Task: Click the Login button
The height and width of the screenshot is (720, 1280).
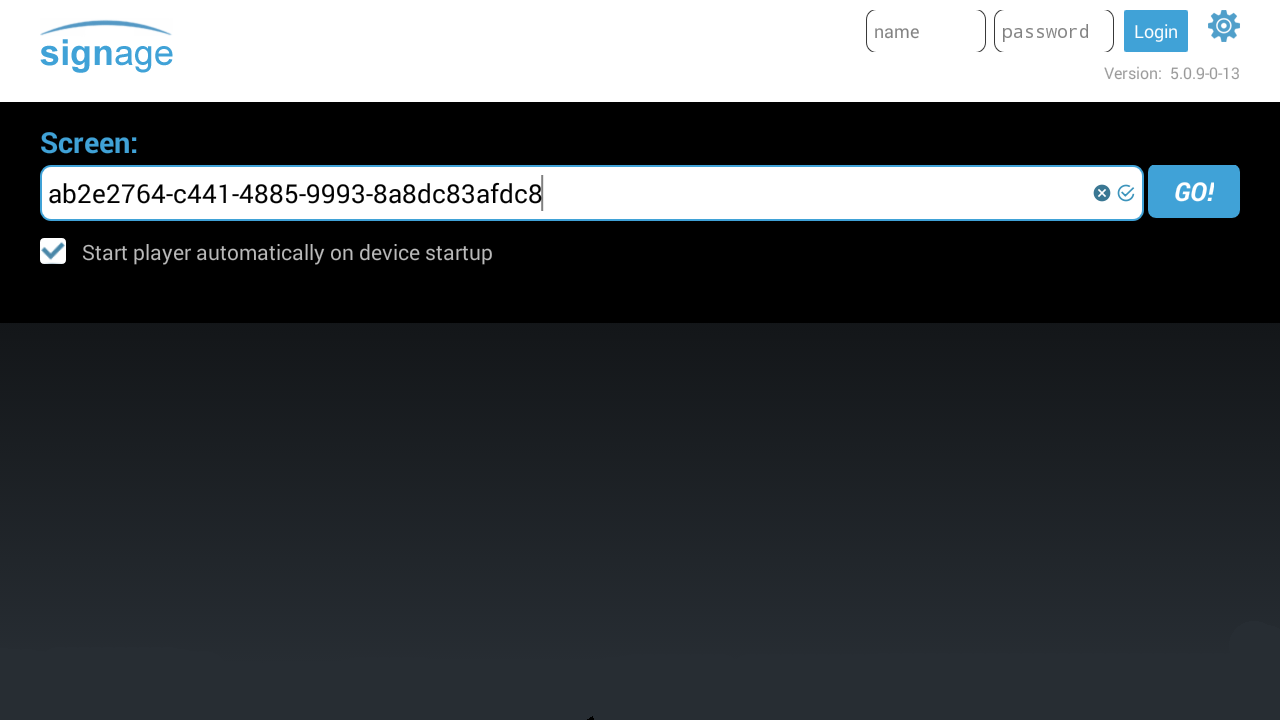Action: (x=1156, y=31)
